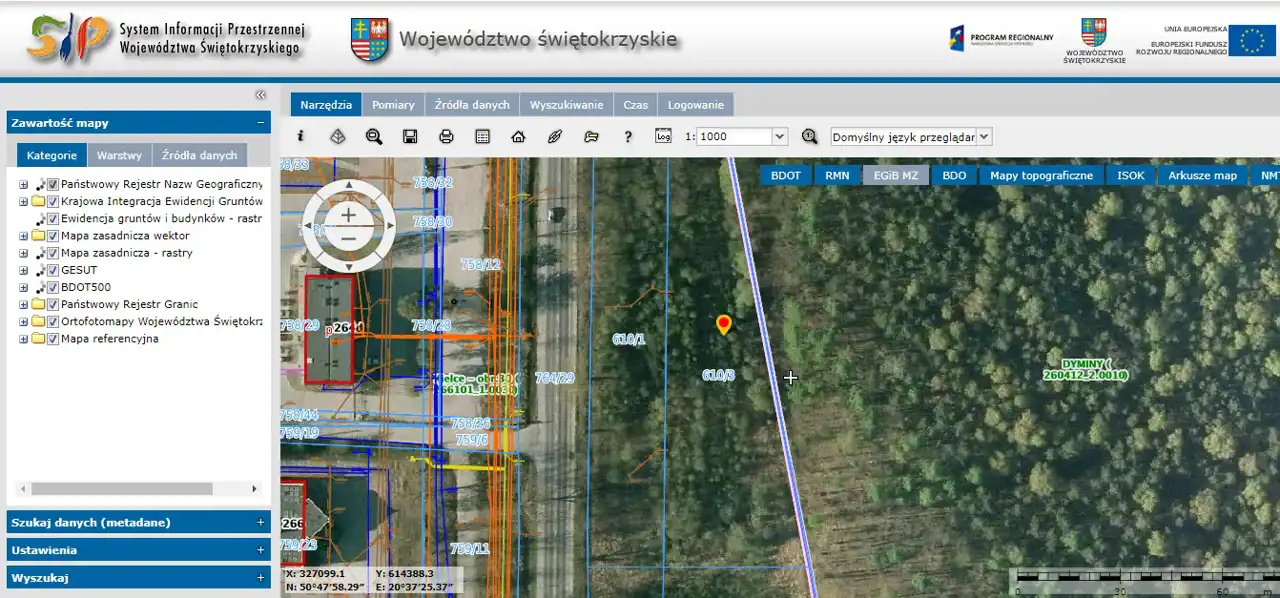Click the info (i) identify tool
The image size is (1280, 598).
[301, 137]
